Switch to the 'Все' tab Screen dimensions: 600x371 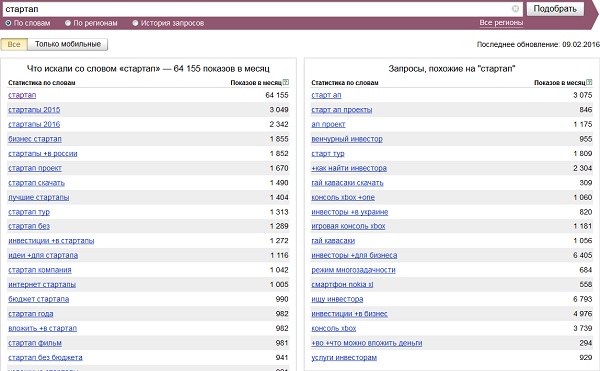(x=14, y=44)
